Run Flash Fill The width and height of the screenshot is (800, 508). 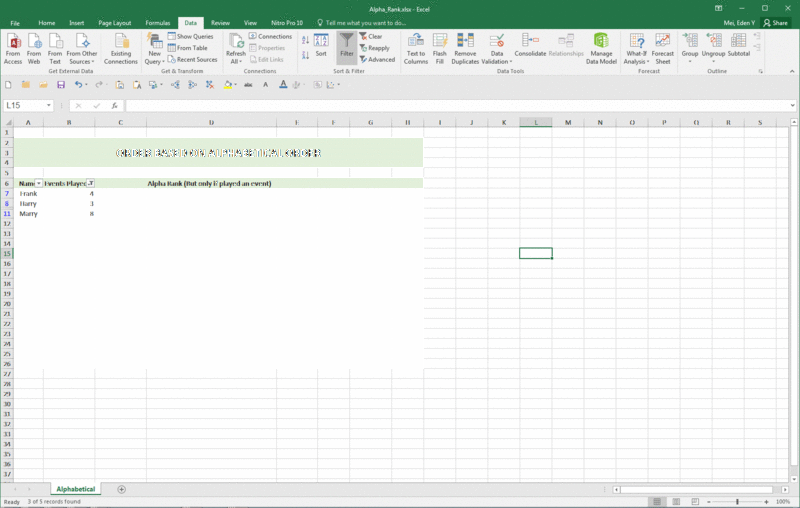pyautogui.click(x=439, y=49)
